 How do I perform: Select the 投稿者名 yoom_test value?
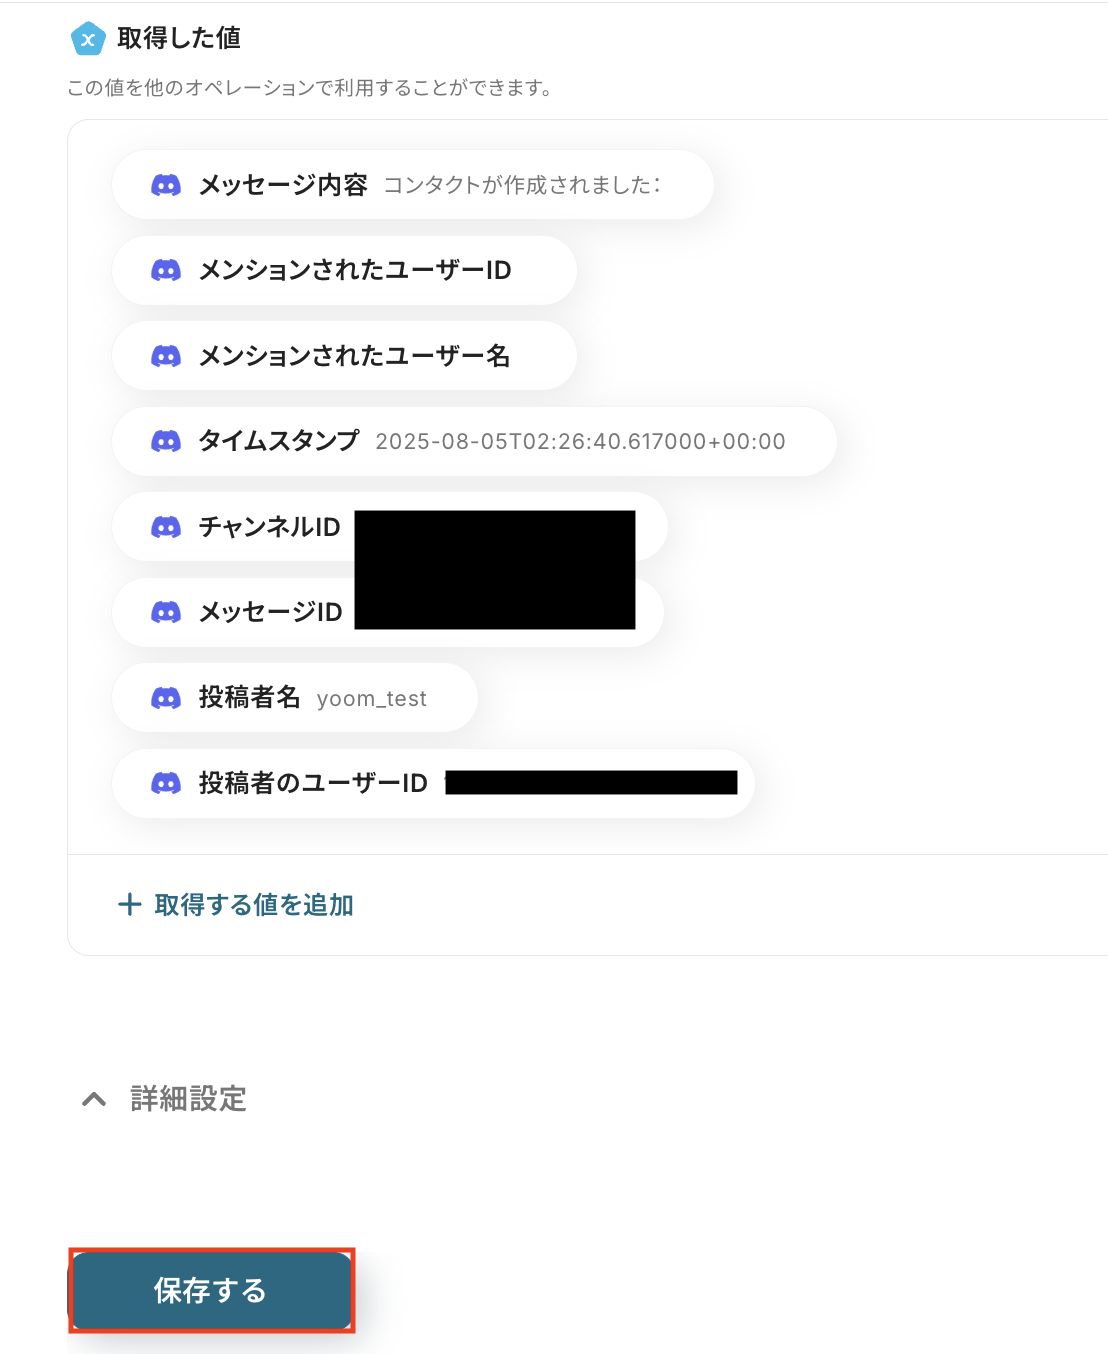pyautogui.click(x=371, y=699)
